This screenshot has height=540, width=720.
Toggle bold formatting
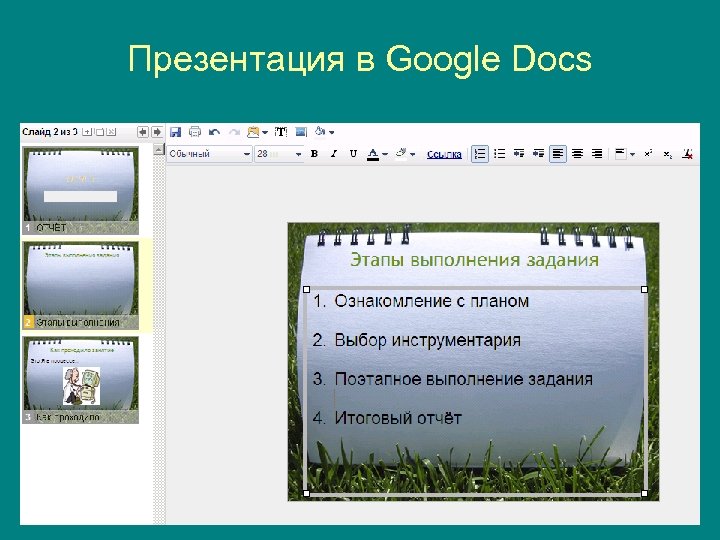(x=315, y=154)
